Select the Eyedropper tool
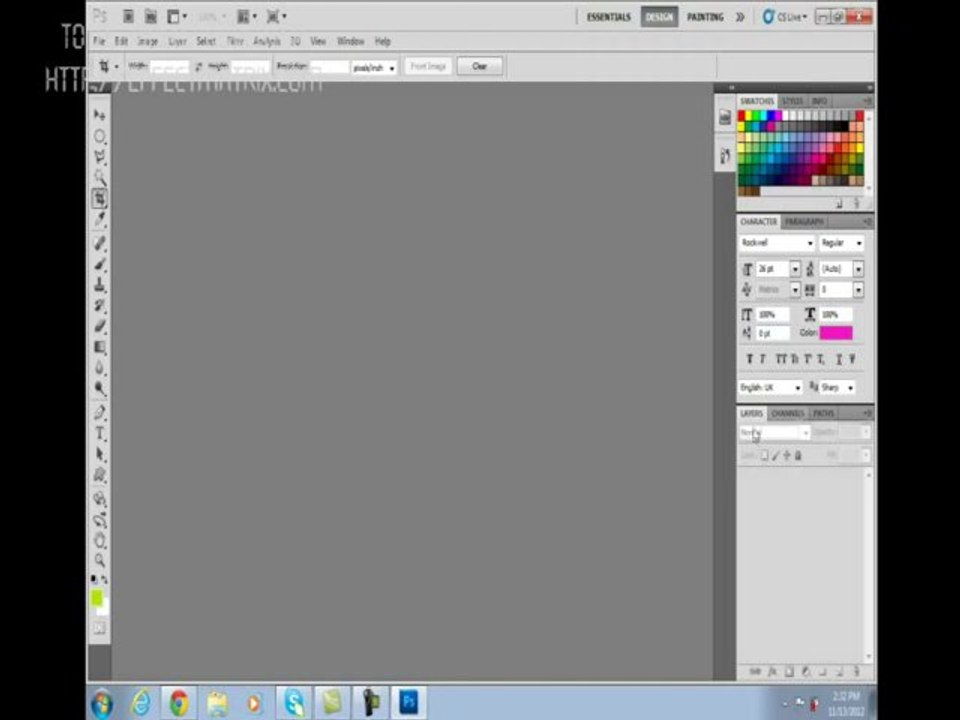The height and width of the screenshot is (720, 960). click(x=100, y=219)
